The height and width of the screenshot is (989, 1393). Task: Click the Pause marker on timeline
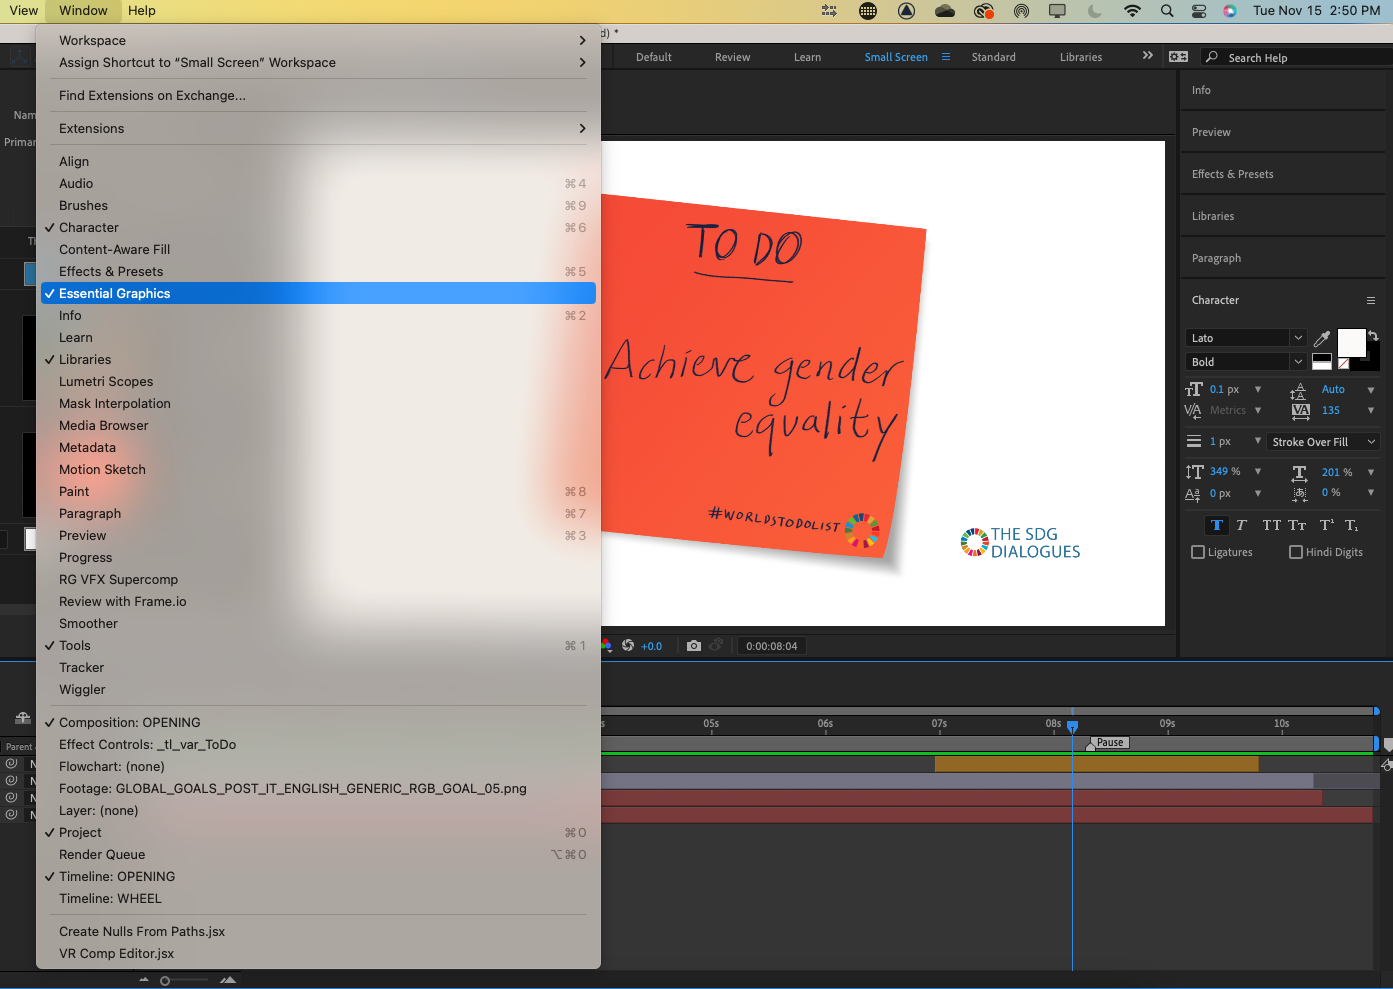(x=1110, y=743)
